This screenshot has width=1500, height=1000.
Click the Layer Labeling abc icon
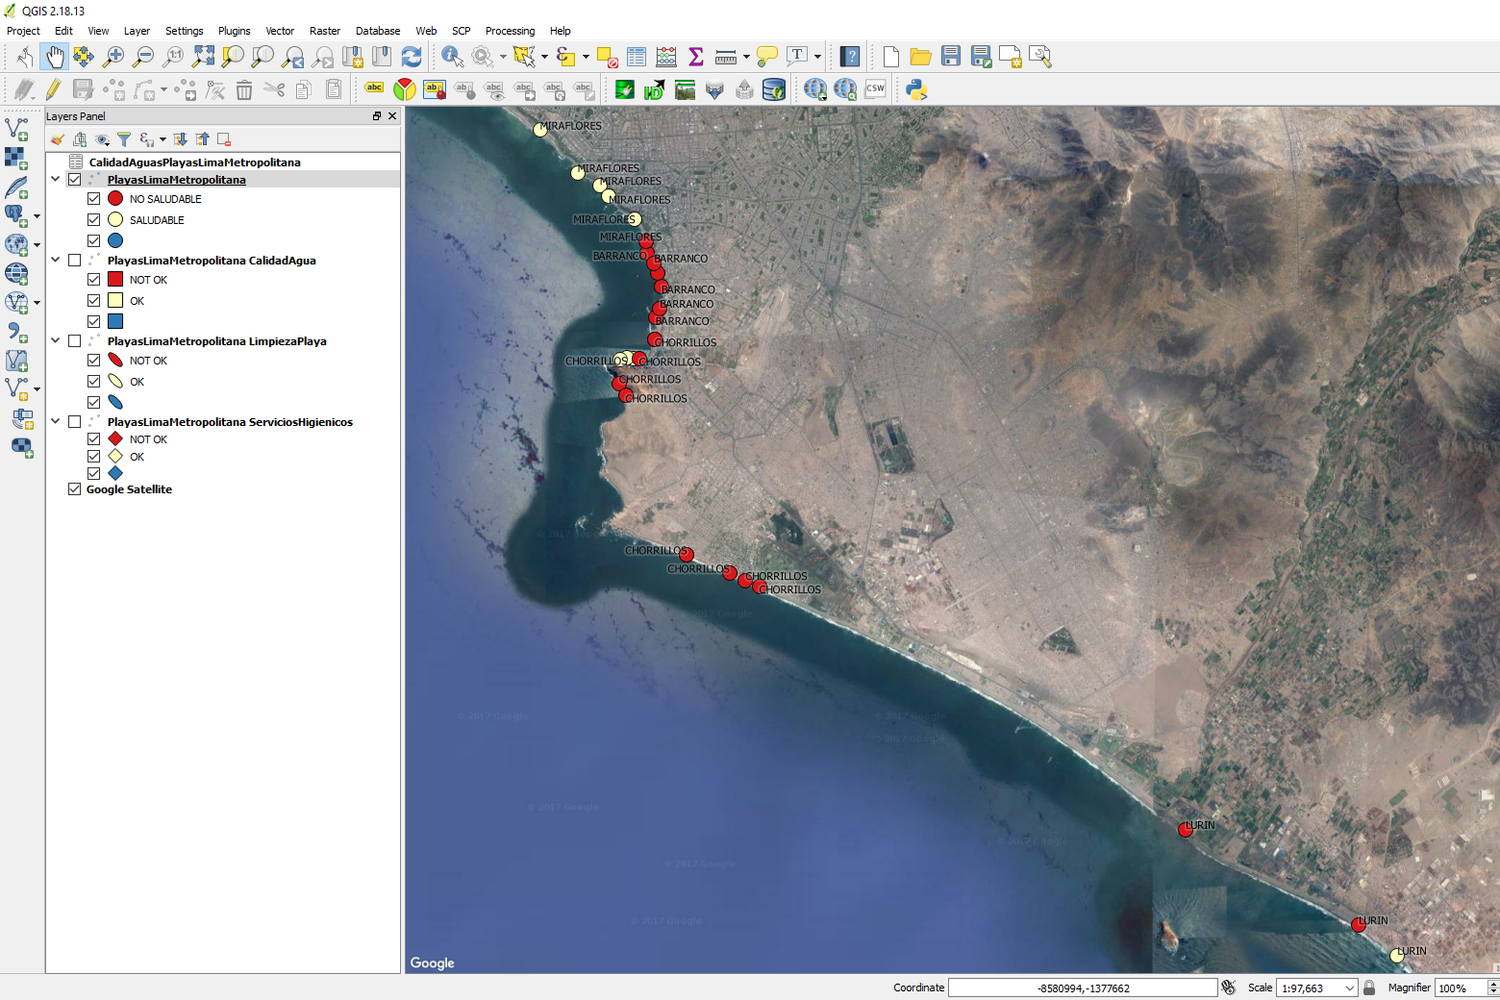(374, 90)
